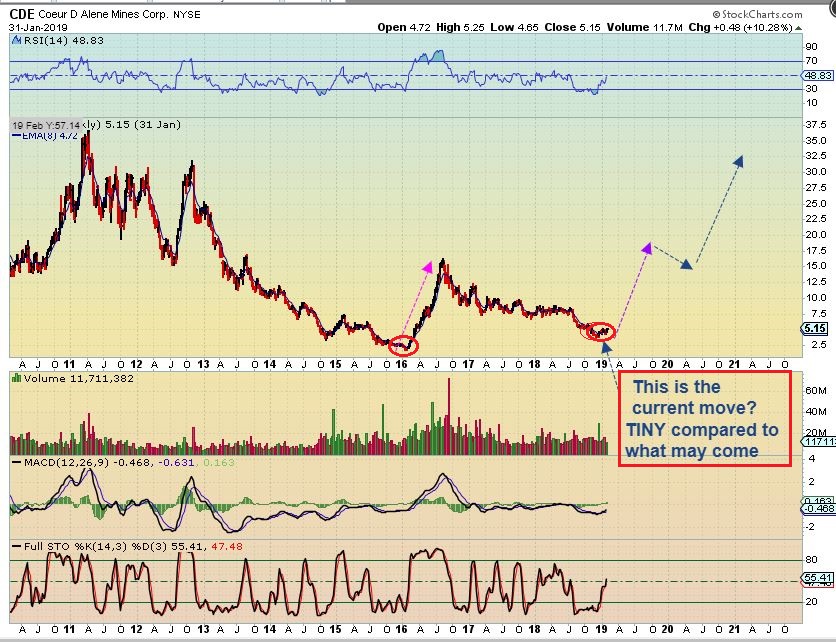The height and width of the screenshot is (642, 836).
Task: Click the volume bars icon before the Volume legend
Action: [17, 379]
